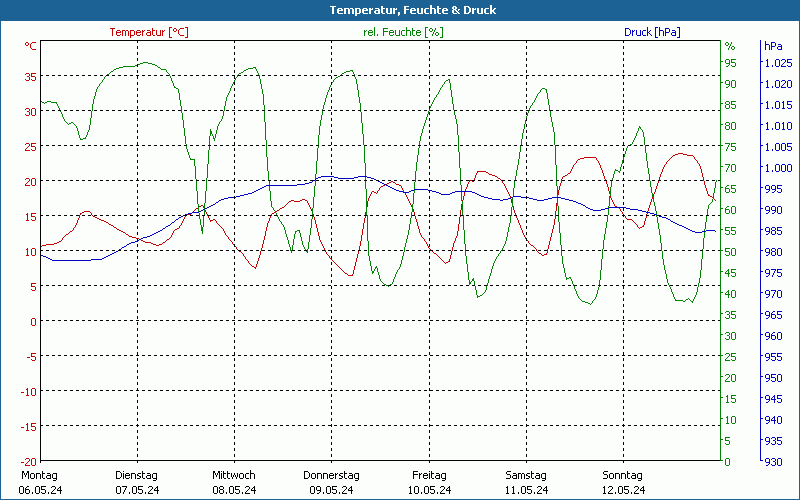Click the red temperature axis value '-20'
This screenshot has height=500, width=800.
(29, 462)
